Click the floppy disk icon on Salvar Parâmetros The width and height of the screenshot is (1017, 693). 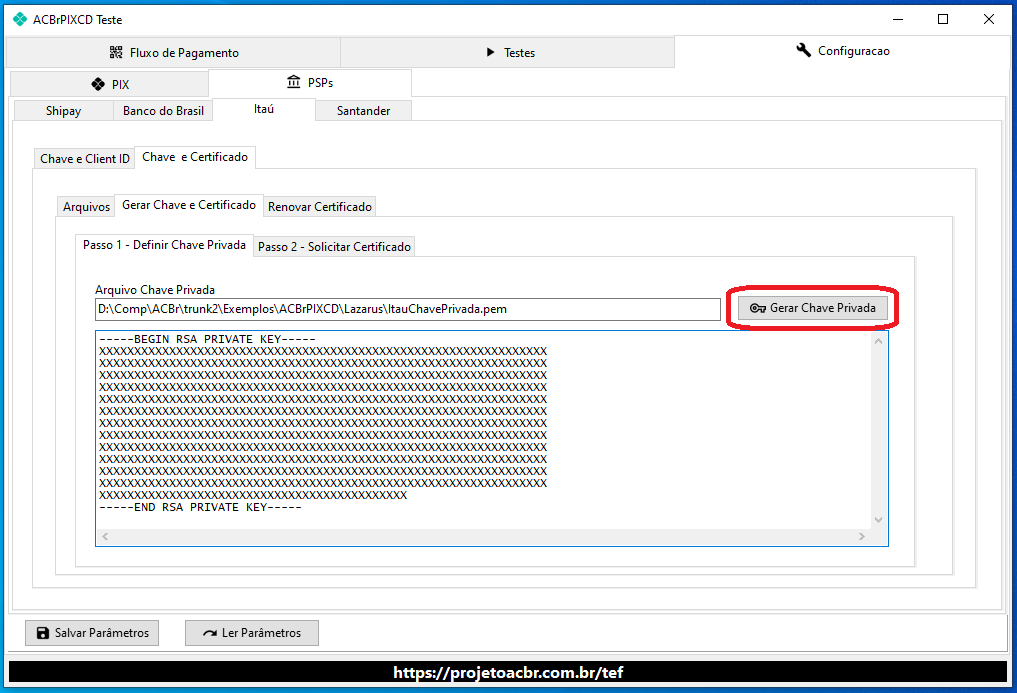[43, 633]
